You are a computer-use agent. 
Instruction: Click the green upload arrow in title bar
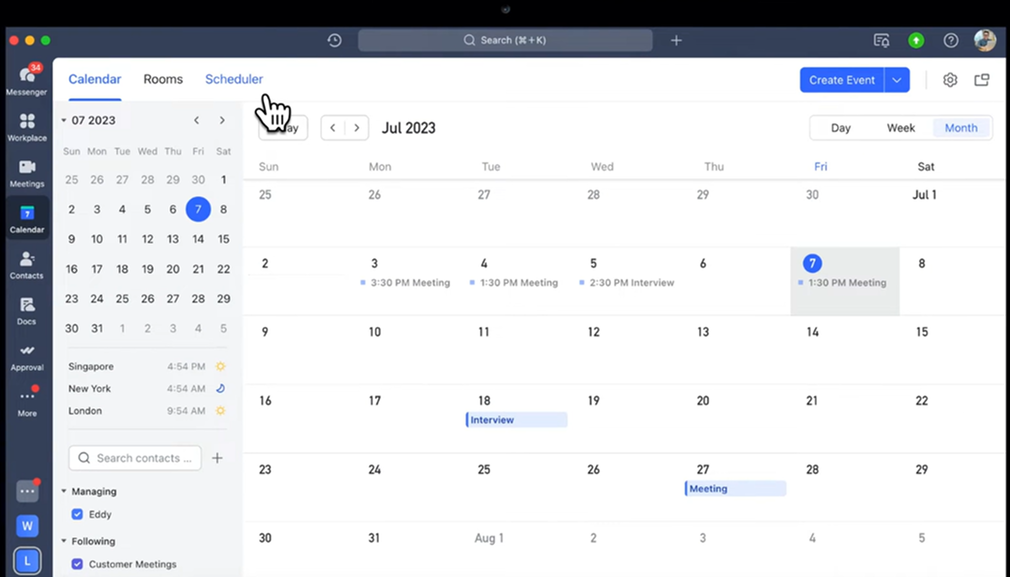point(916,40)
